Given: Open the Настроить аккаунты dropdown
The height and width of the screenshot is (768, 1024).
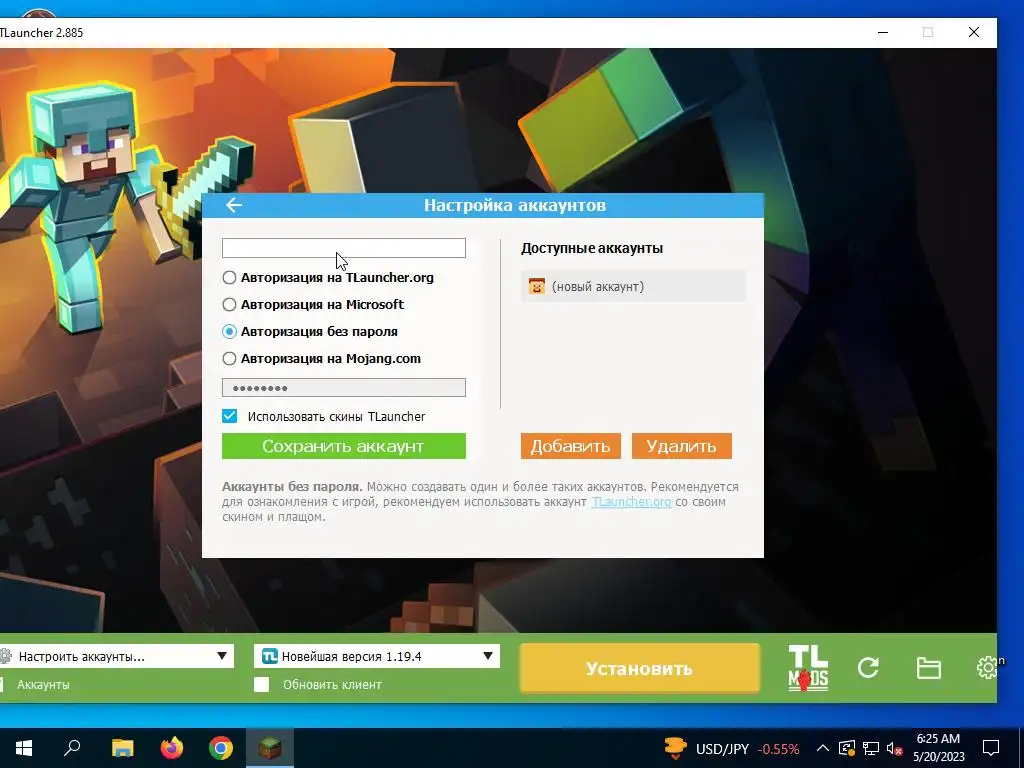Looking at the screenshot, I should pos(116,656).
